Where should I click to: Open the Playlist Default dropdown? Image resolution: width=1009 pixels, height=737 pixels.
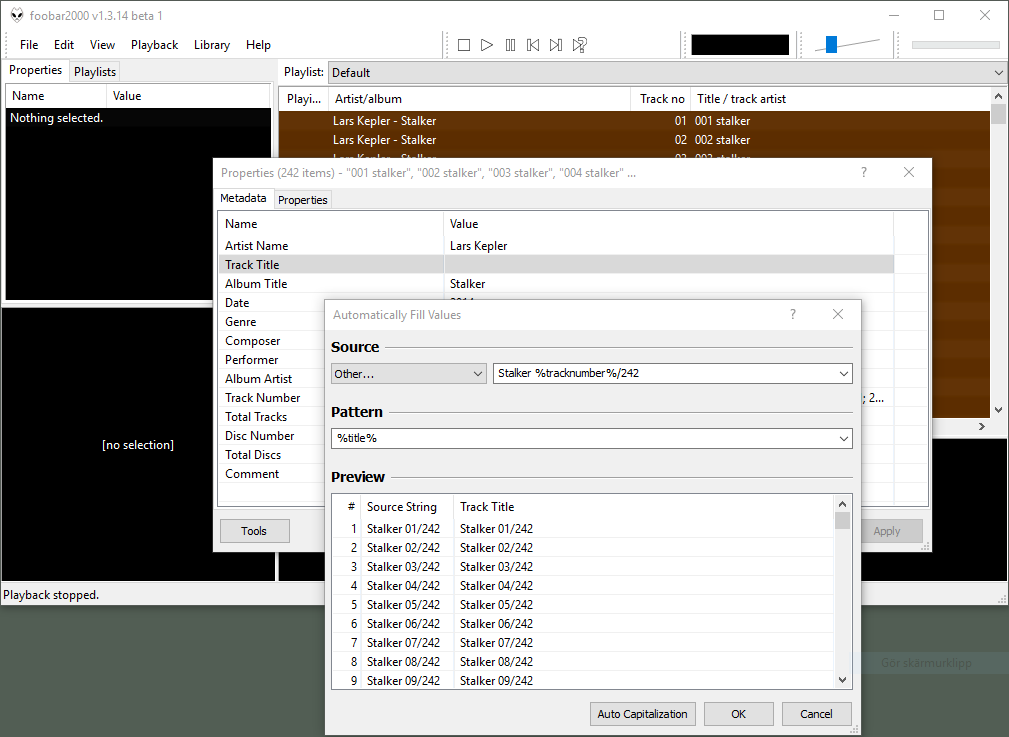click(x=998, y=73)
